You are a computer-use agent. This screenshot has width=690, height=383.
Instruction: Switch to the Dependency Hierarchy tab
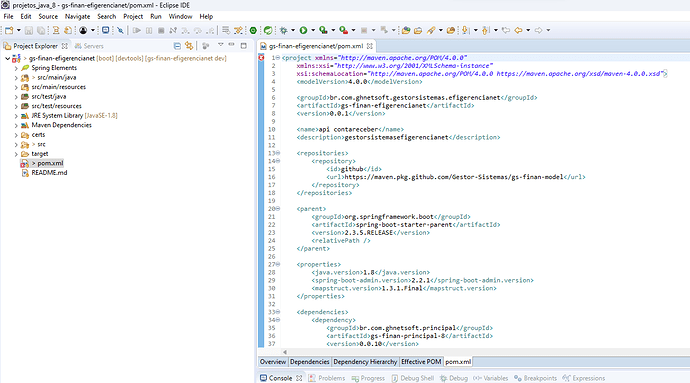[x=365, y=362]
